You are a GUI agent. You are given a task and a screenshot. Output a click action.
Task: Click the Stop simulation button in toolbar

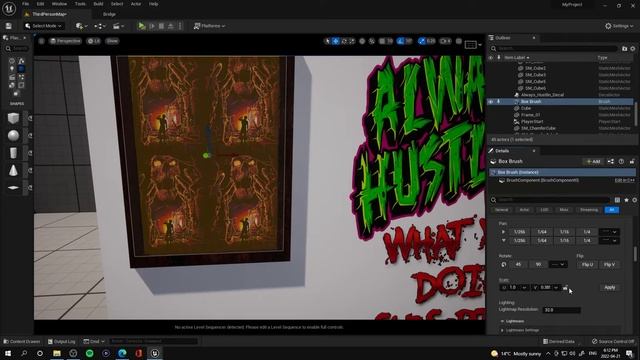(161, 26)
